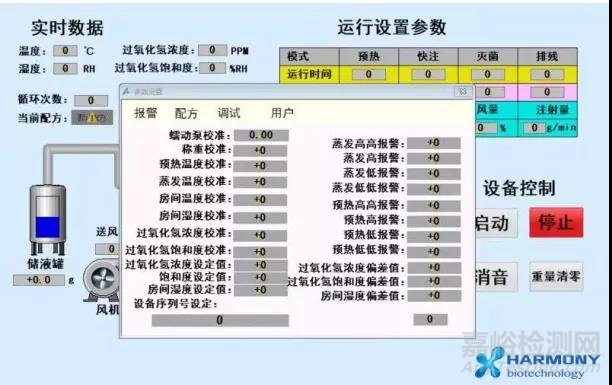Set the 排残 run time field
Viewport: 612px width, 385px height.
(x=547, y=74)
